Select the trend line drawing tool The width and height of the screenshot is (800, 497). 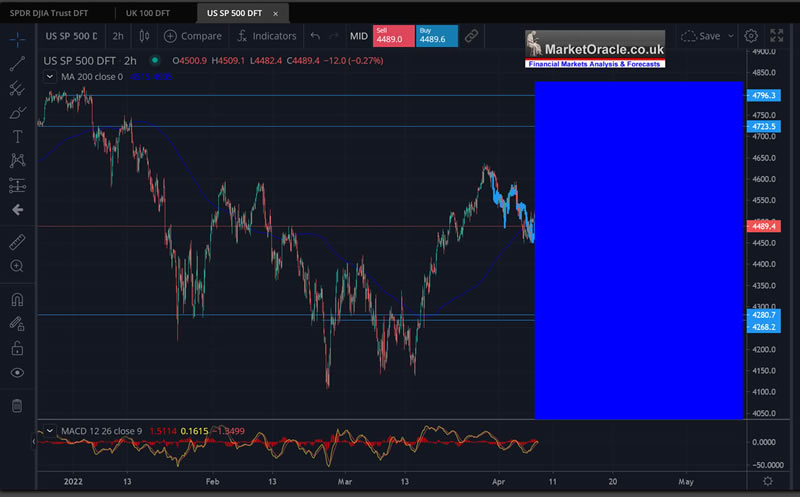(x=17, y=64)
